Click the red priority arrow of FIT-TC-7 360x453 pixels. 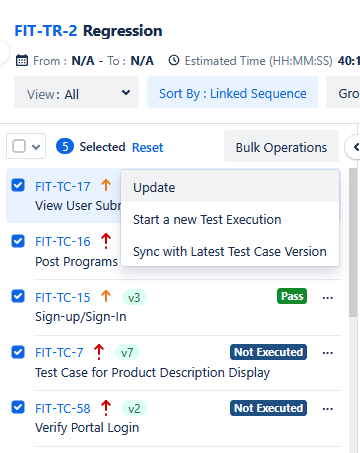[99, 352]
